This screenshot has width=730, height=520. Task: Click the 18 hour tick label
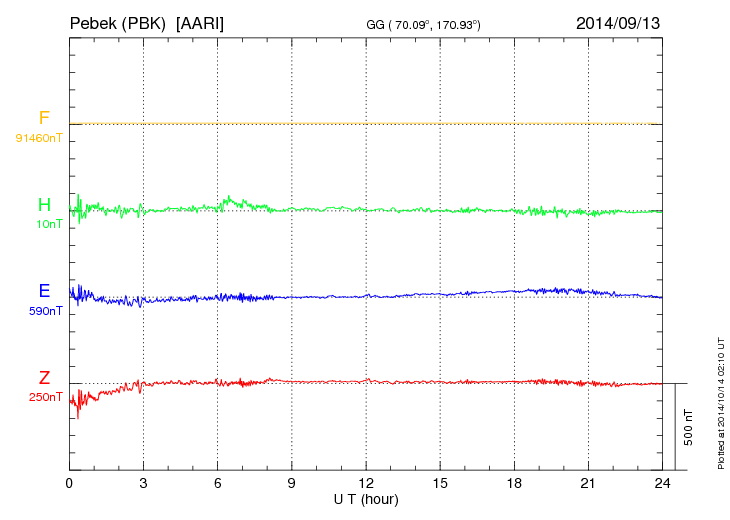pos(514,483)
